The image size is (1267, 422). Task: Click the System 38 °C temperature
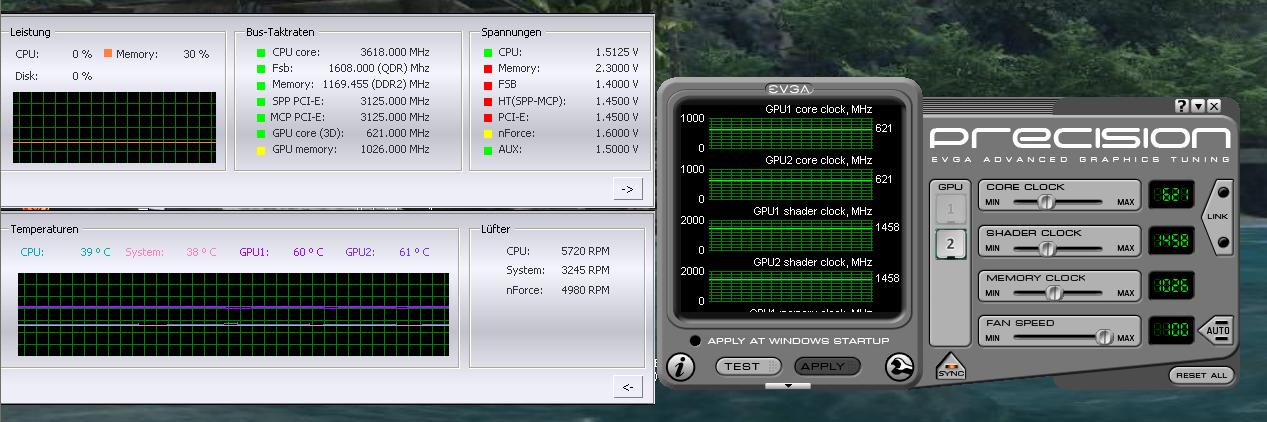pyautogui.click(x=201, y=252)
